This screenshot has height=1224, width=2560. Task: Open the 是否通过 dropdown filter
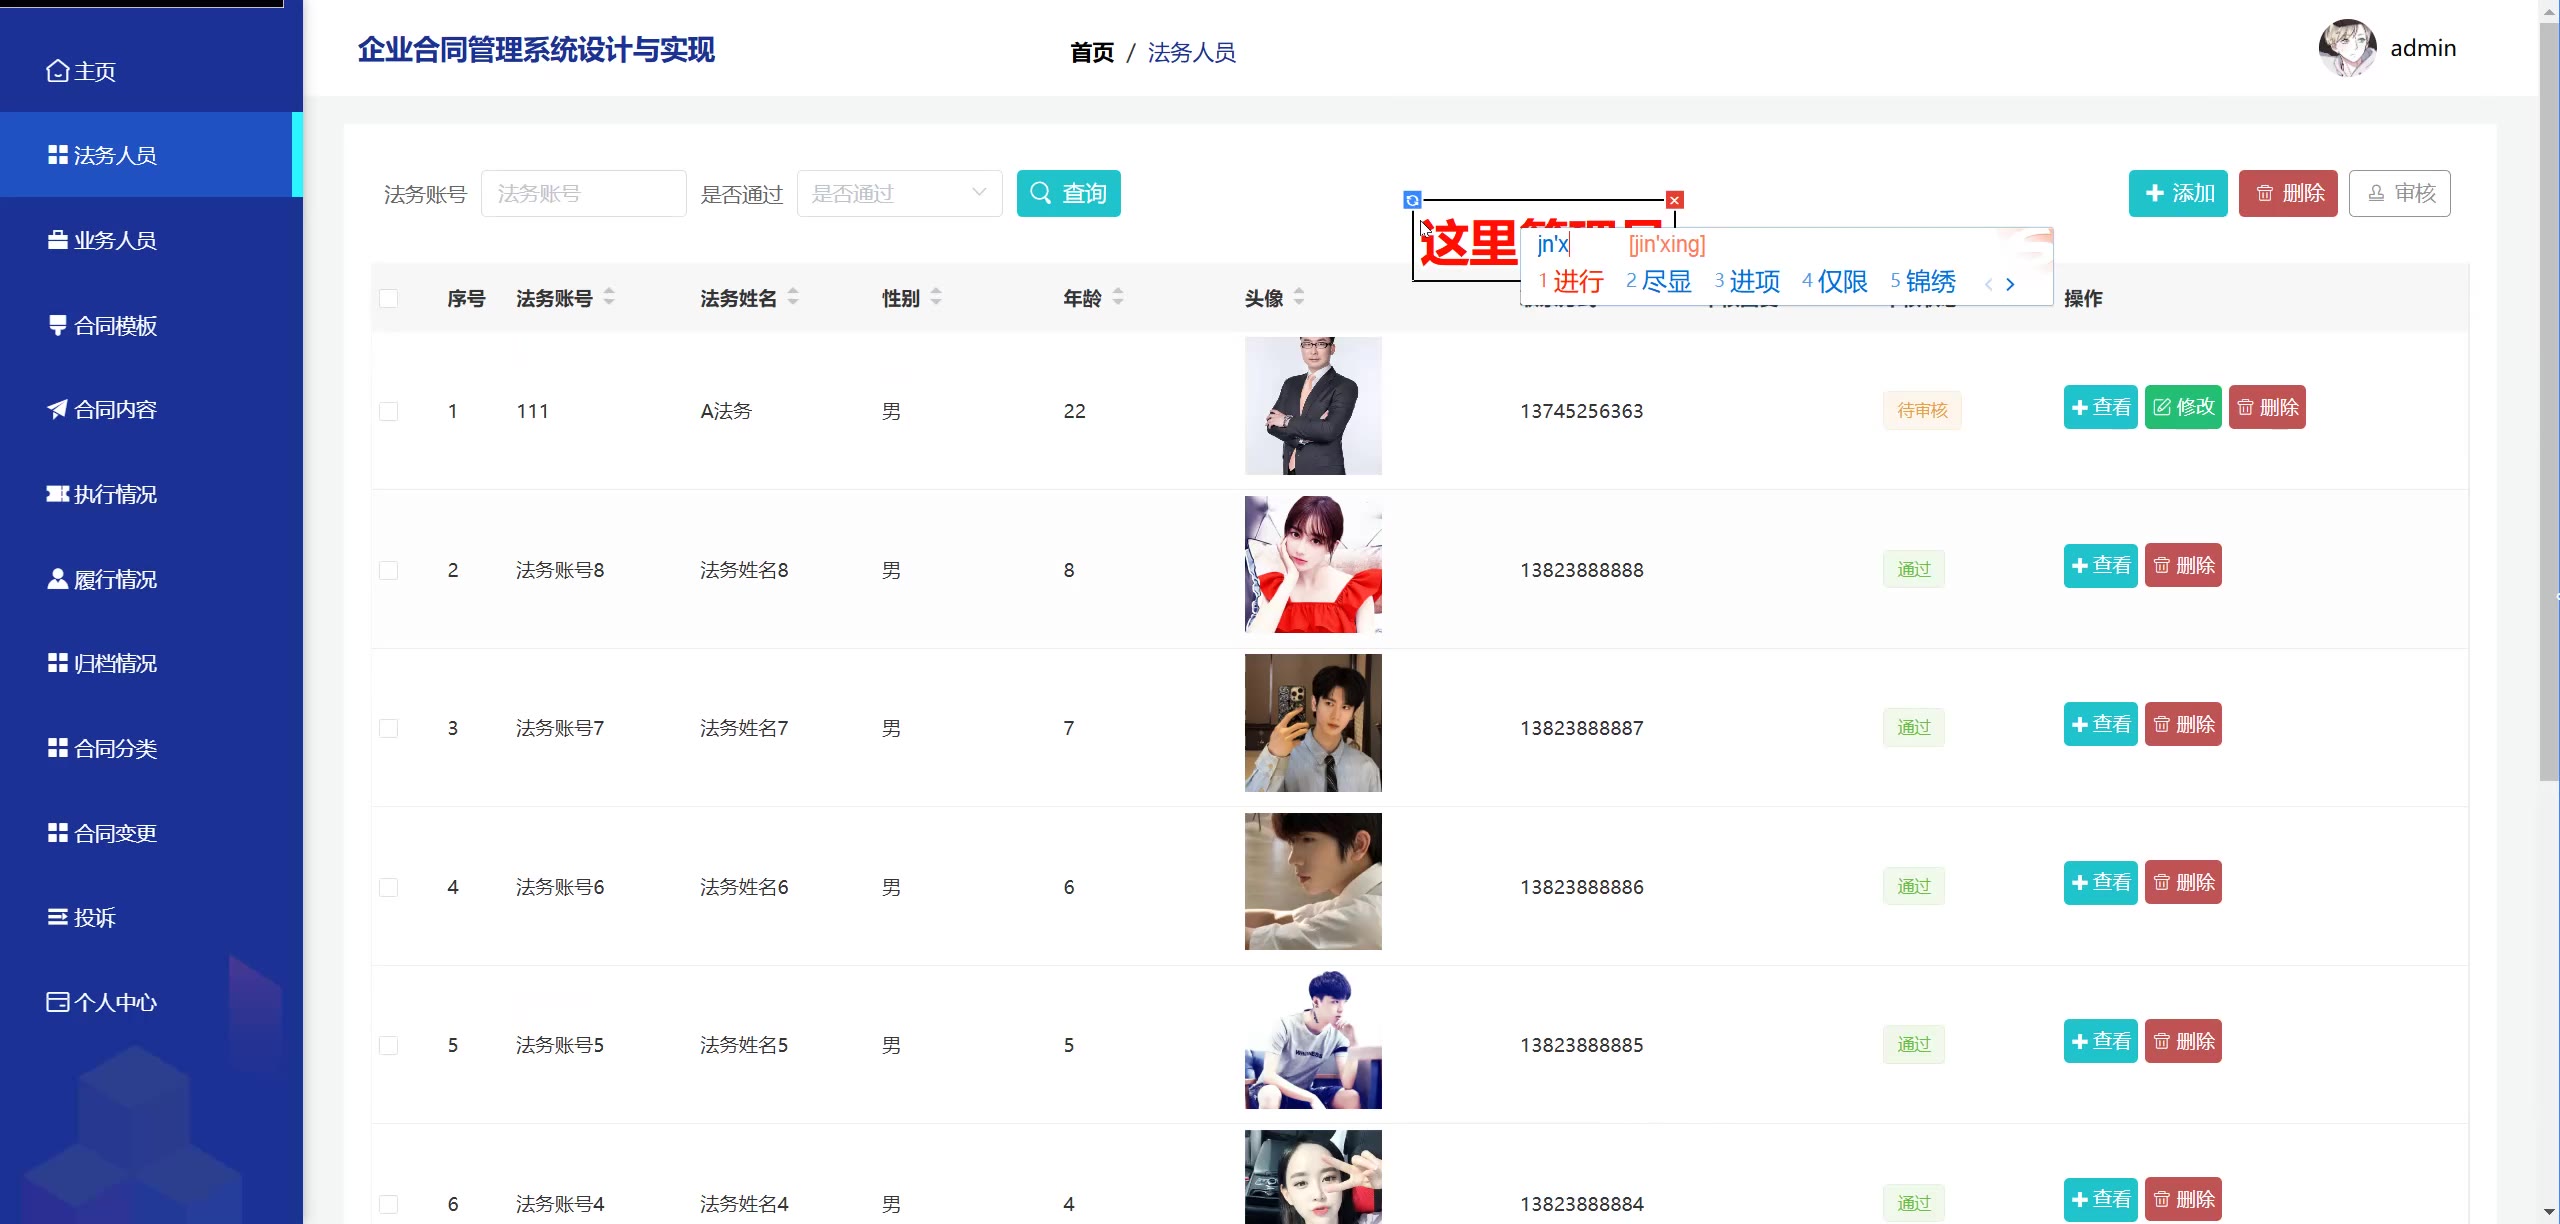899,193
